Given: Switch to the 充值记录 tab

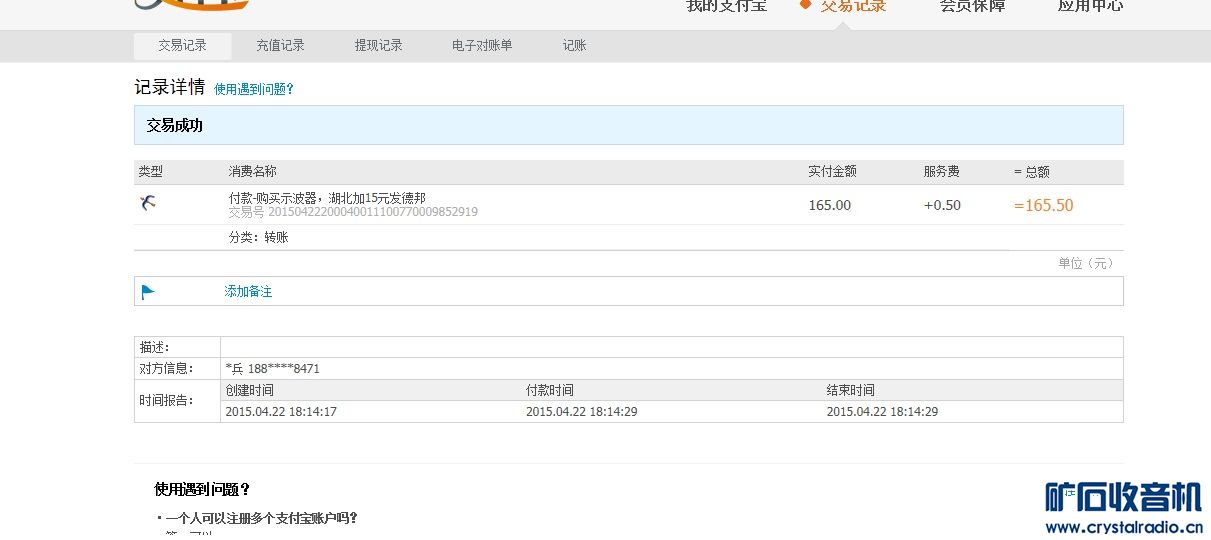Looking at the screenshot, I should (x=280, y=46).
